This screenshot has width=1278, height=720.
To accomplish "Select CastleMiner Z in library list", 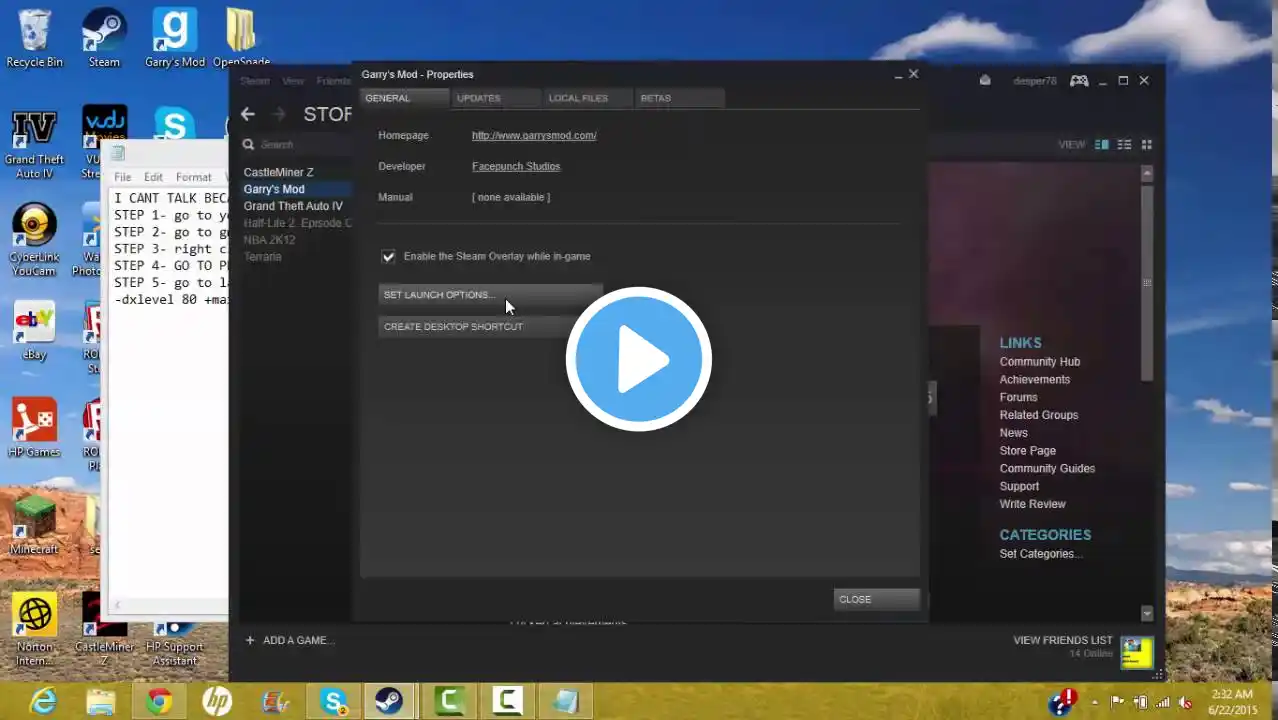I will (278, 172).
